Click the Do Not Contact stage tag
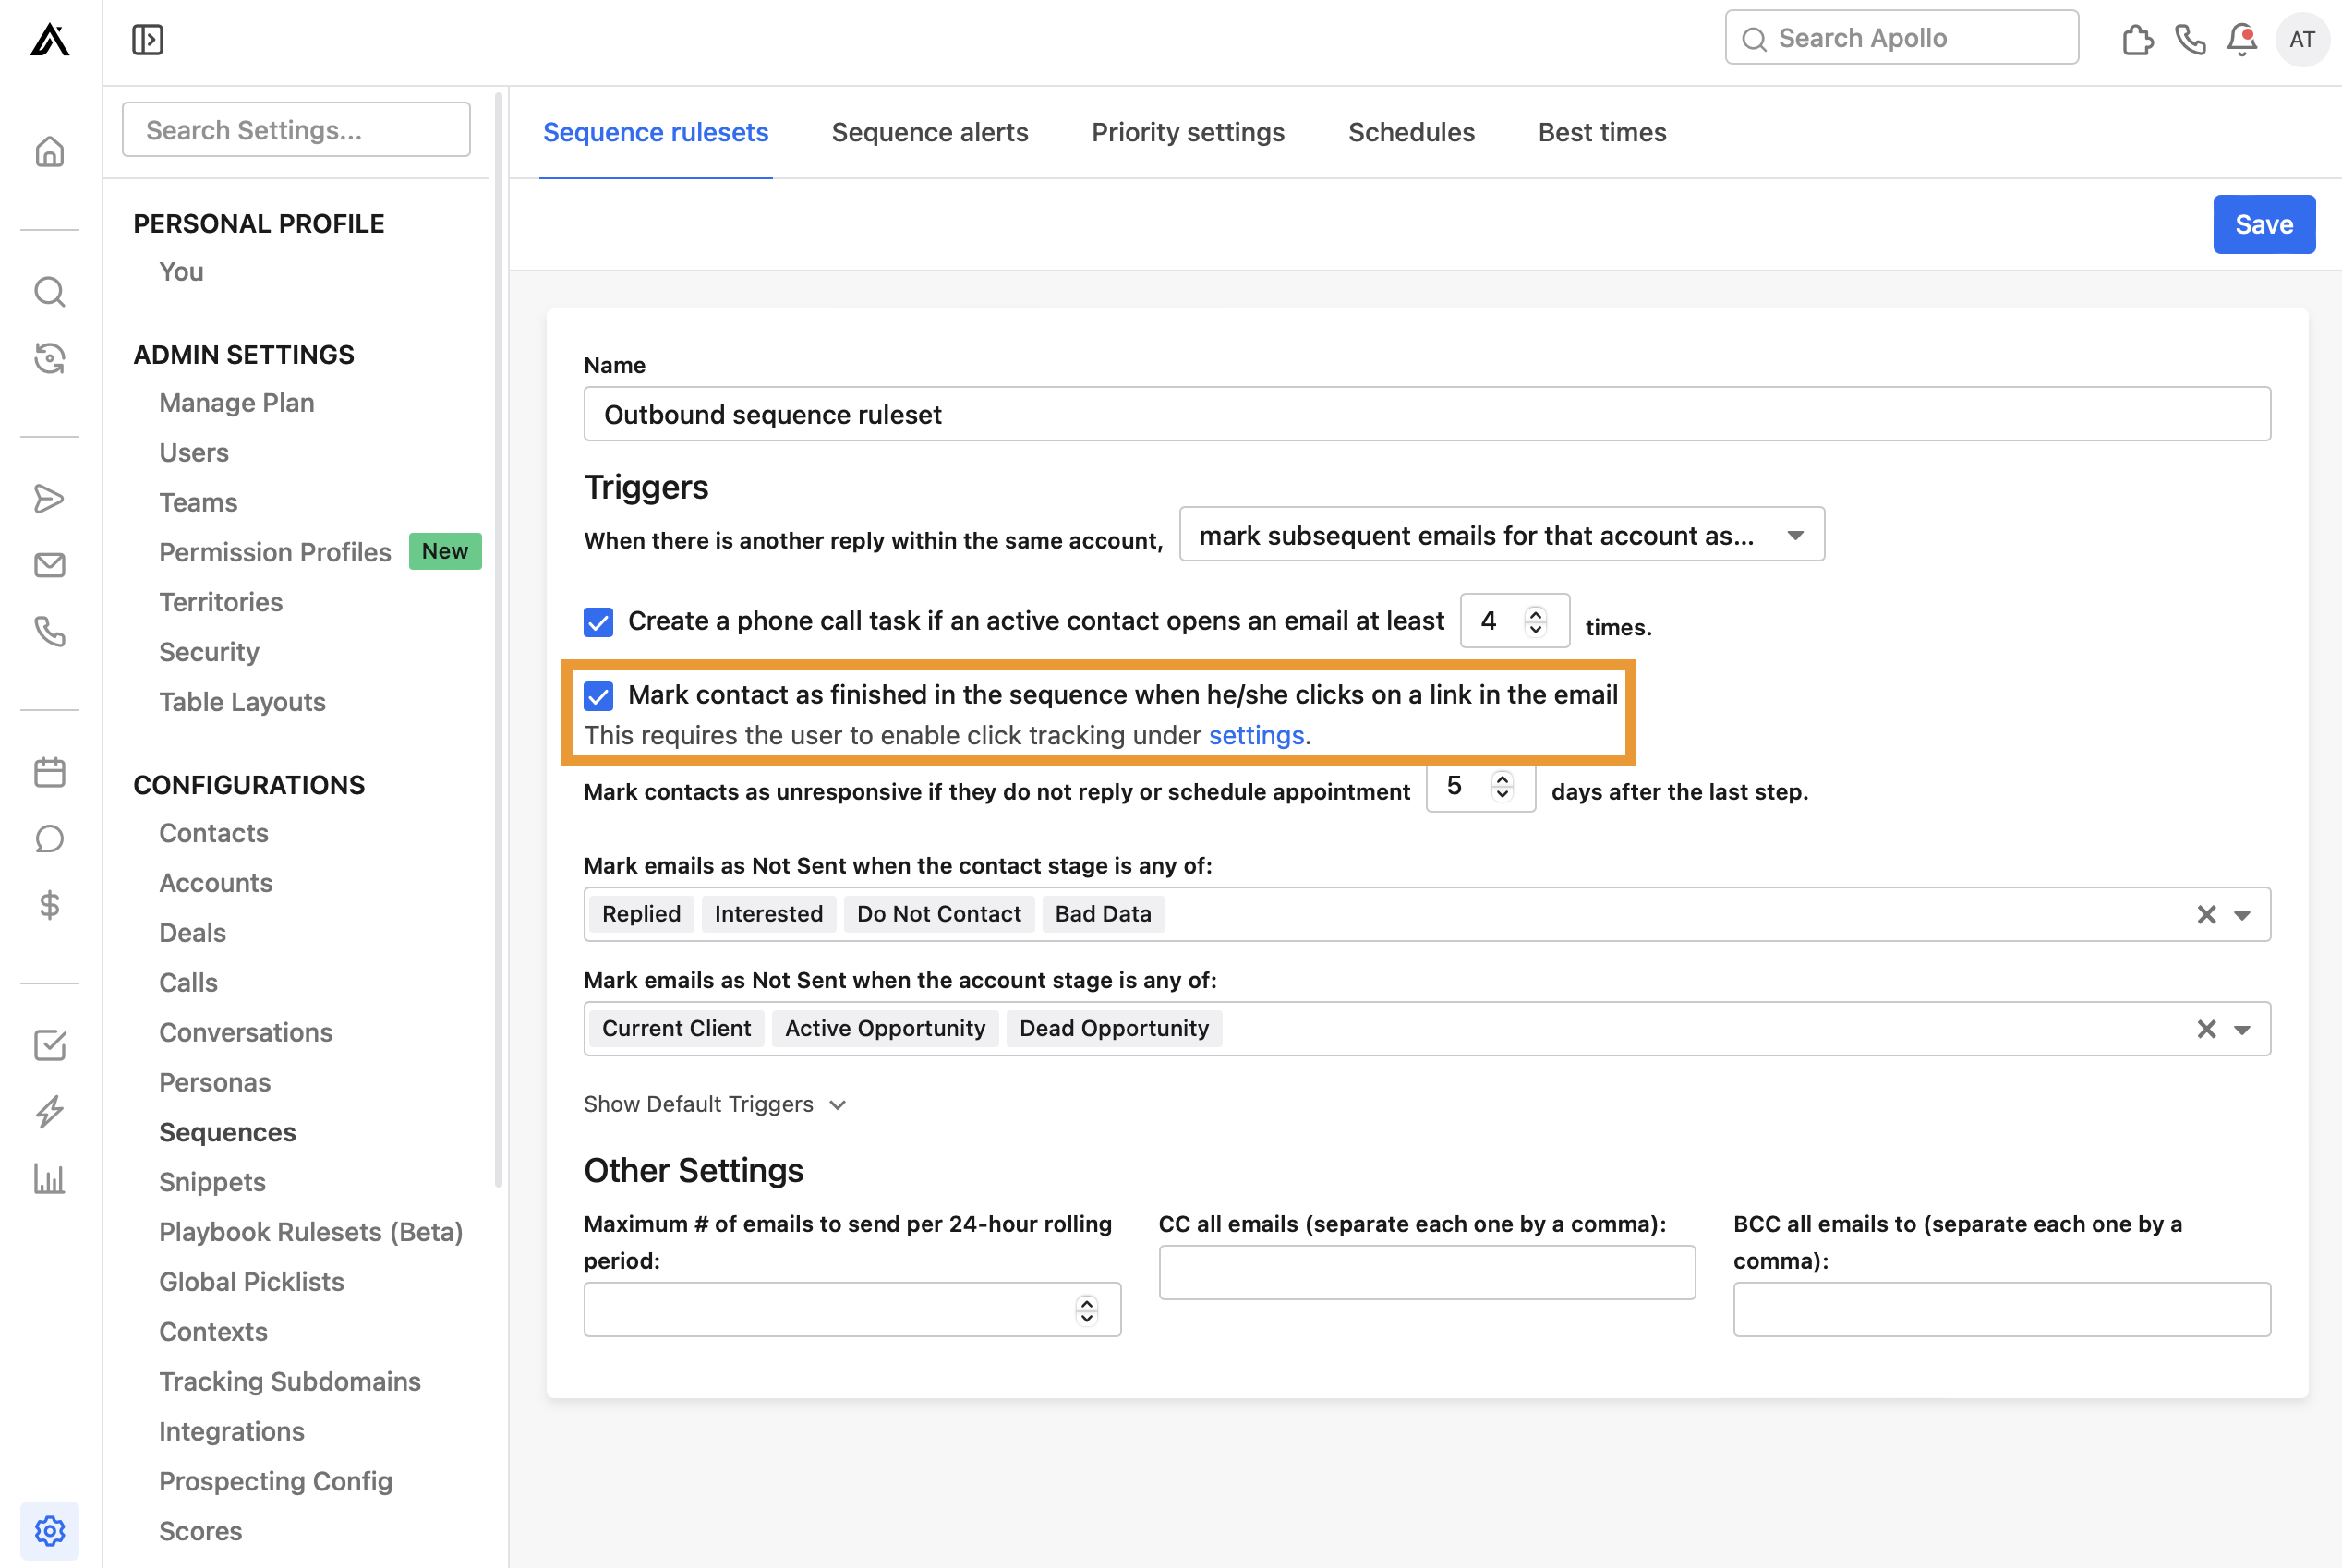Viewport: 2342px width, 1568px height. pyautogui.click(x=939, y=914)
